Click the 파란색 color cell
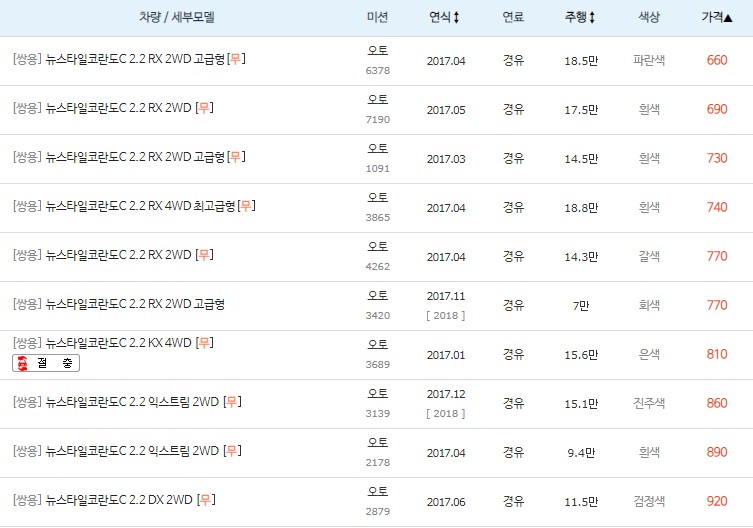This screenshot has width=753, height=528. 649,61
